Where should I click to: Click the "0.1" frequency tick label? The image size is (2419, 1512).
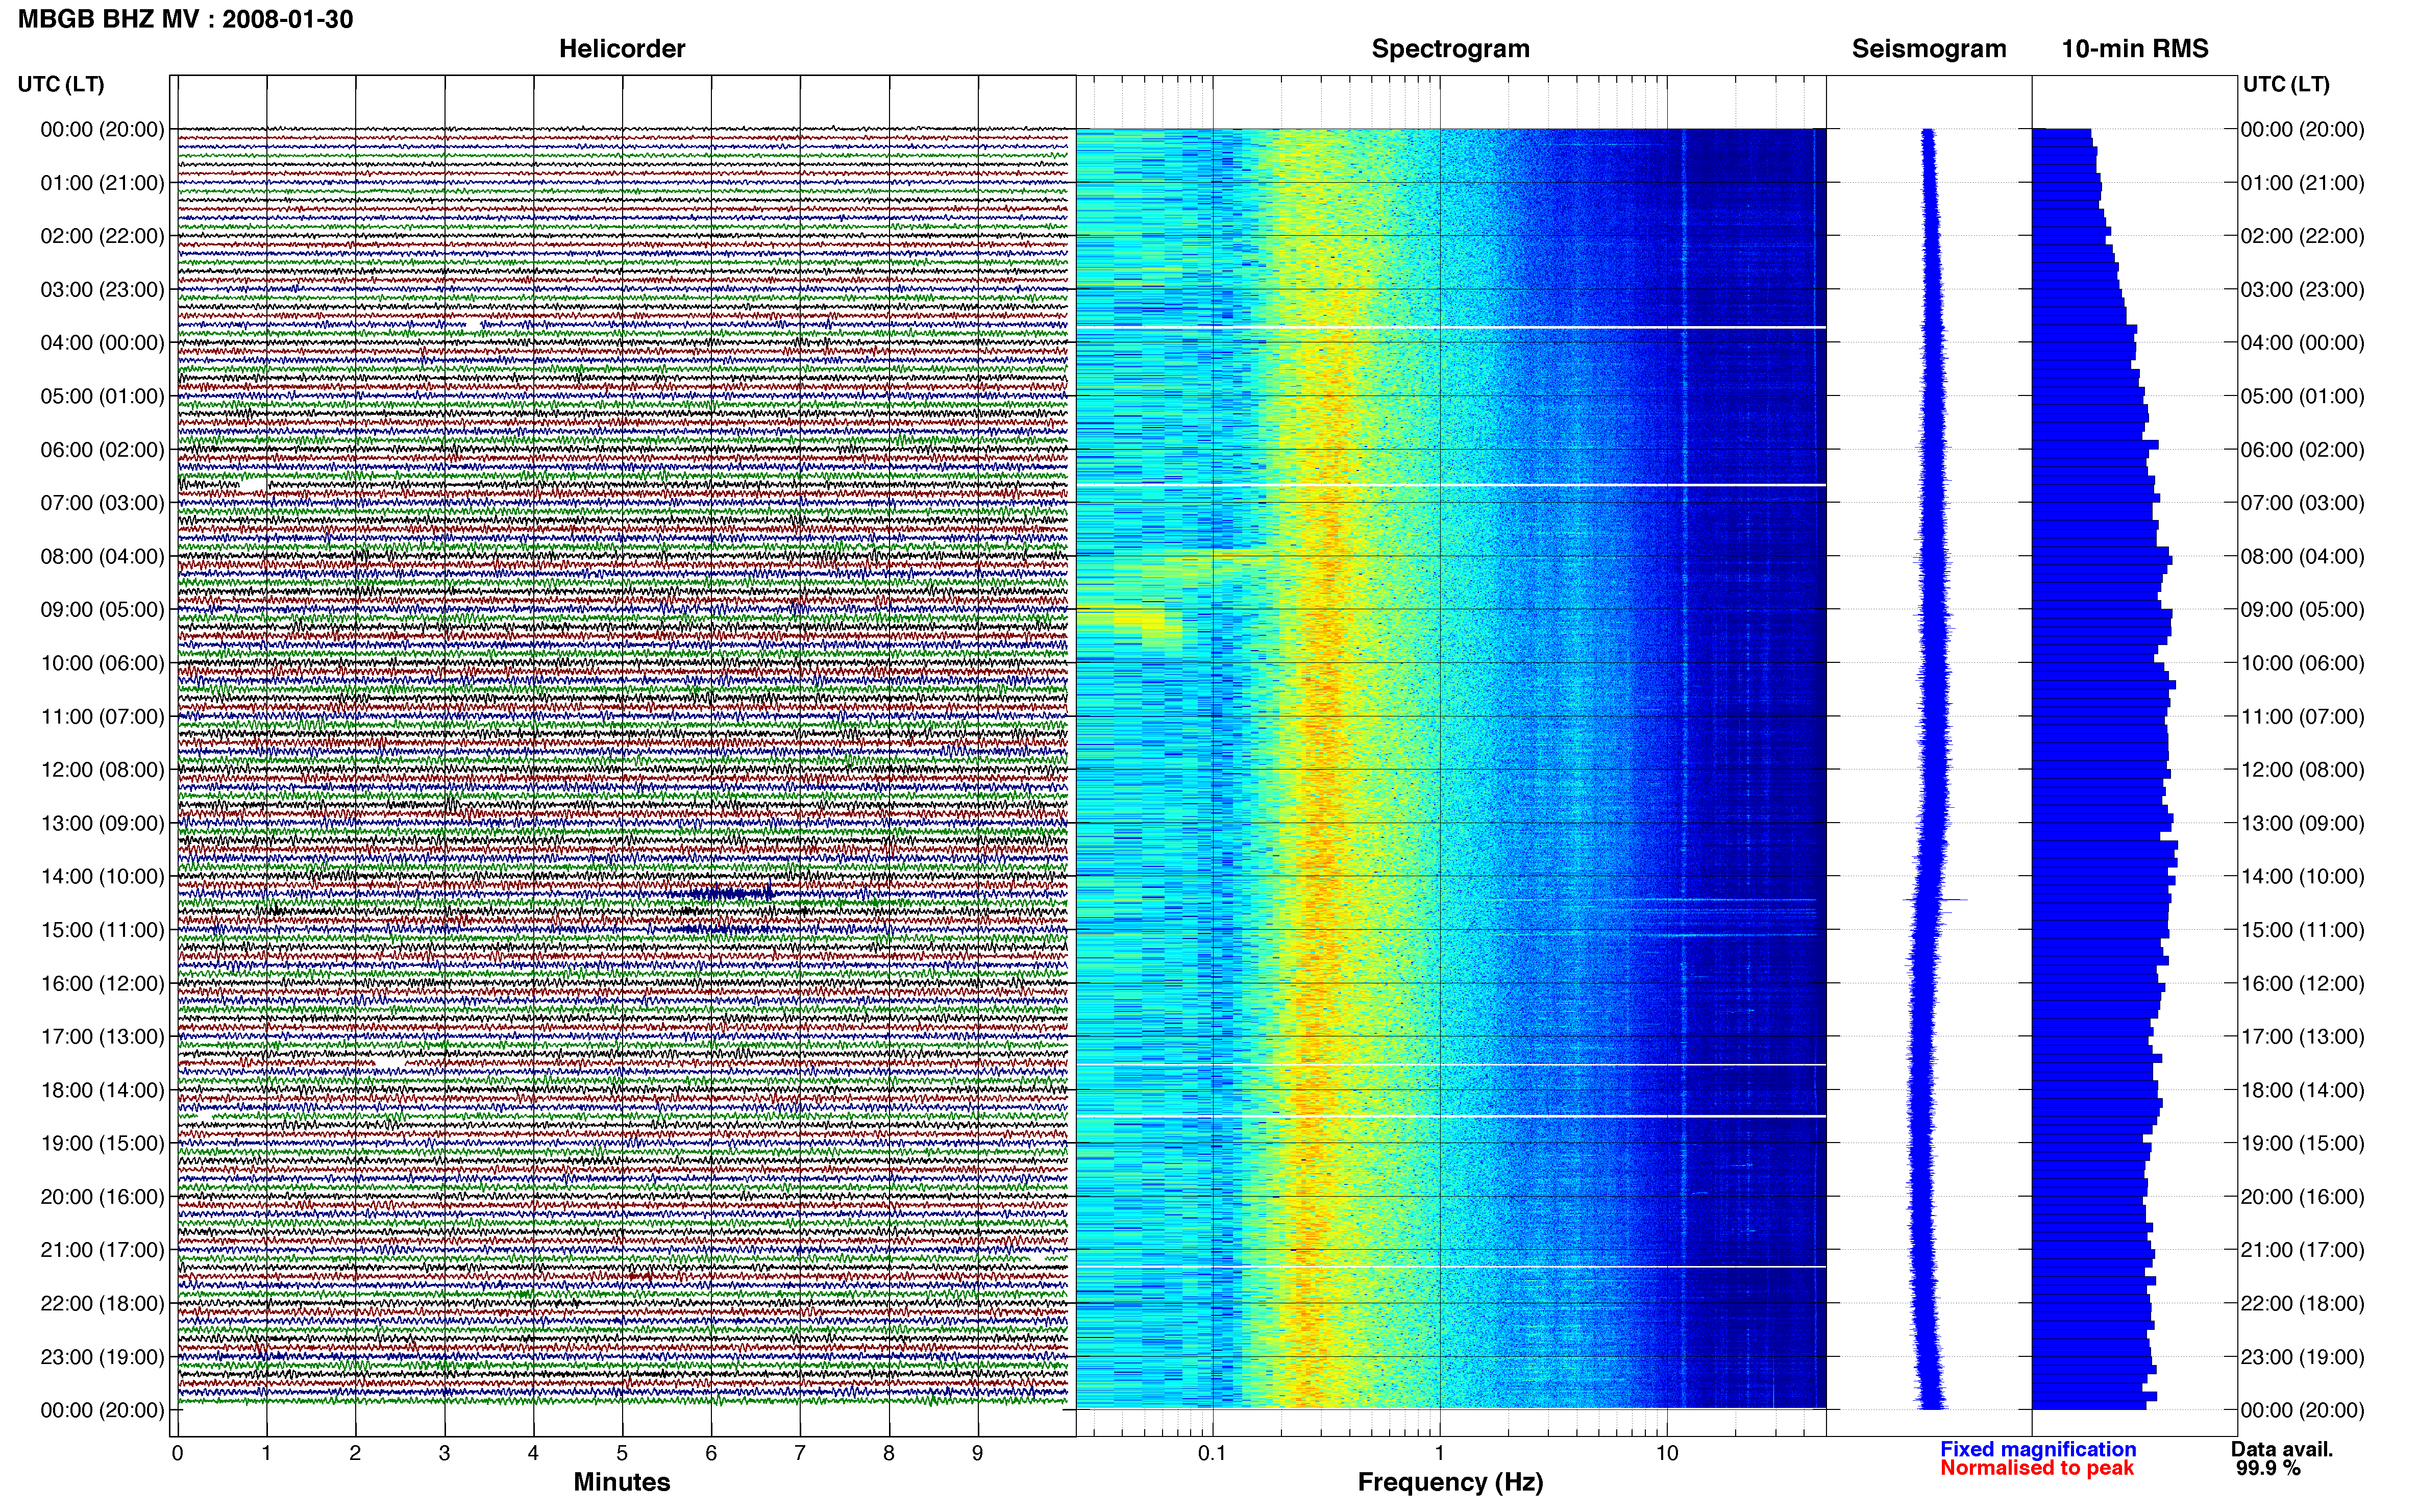point(1212,1453)
